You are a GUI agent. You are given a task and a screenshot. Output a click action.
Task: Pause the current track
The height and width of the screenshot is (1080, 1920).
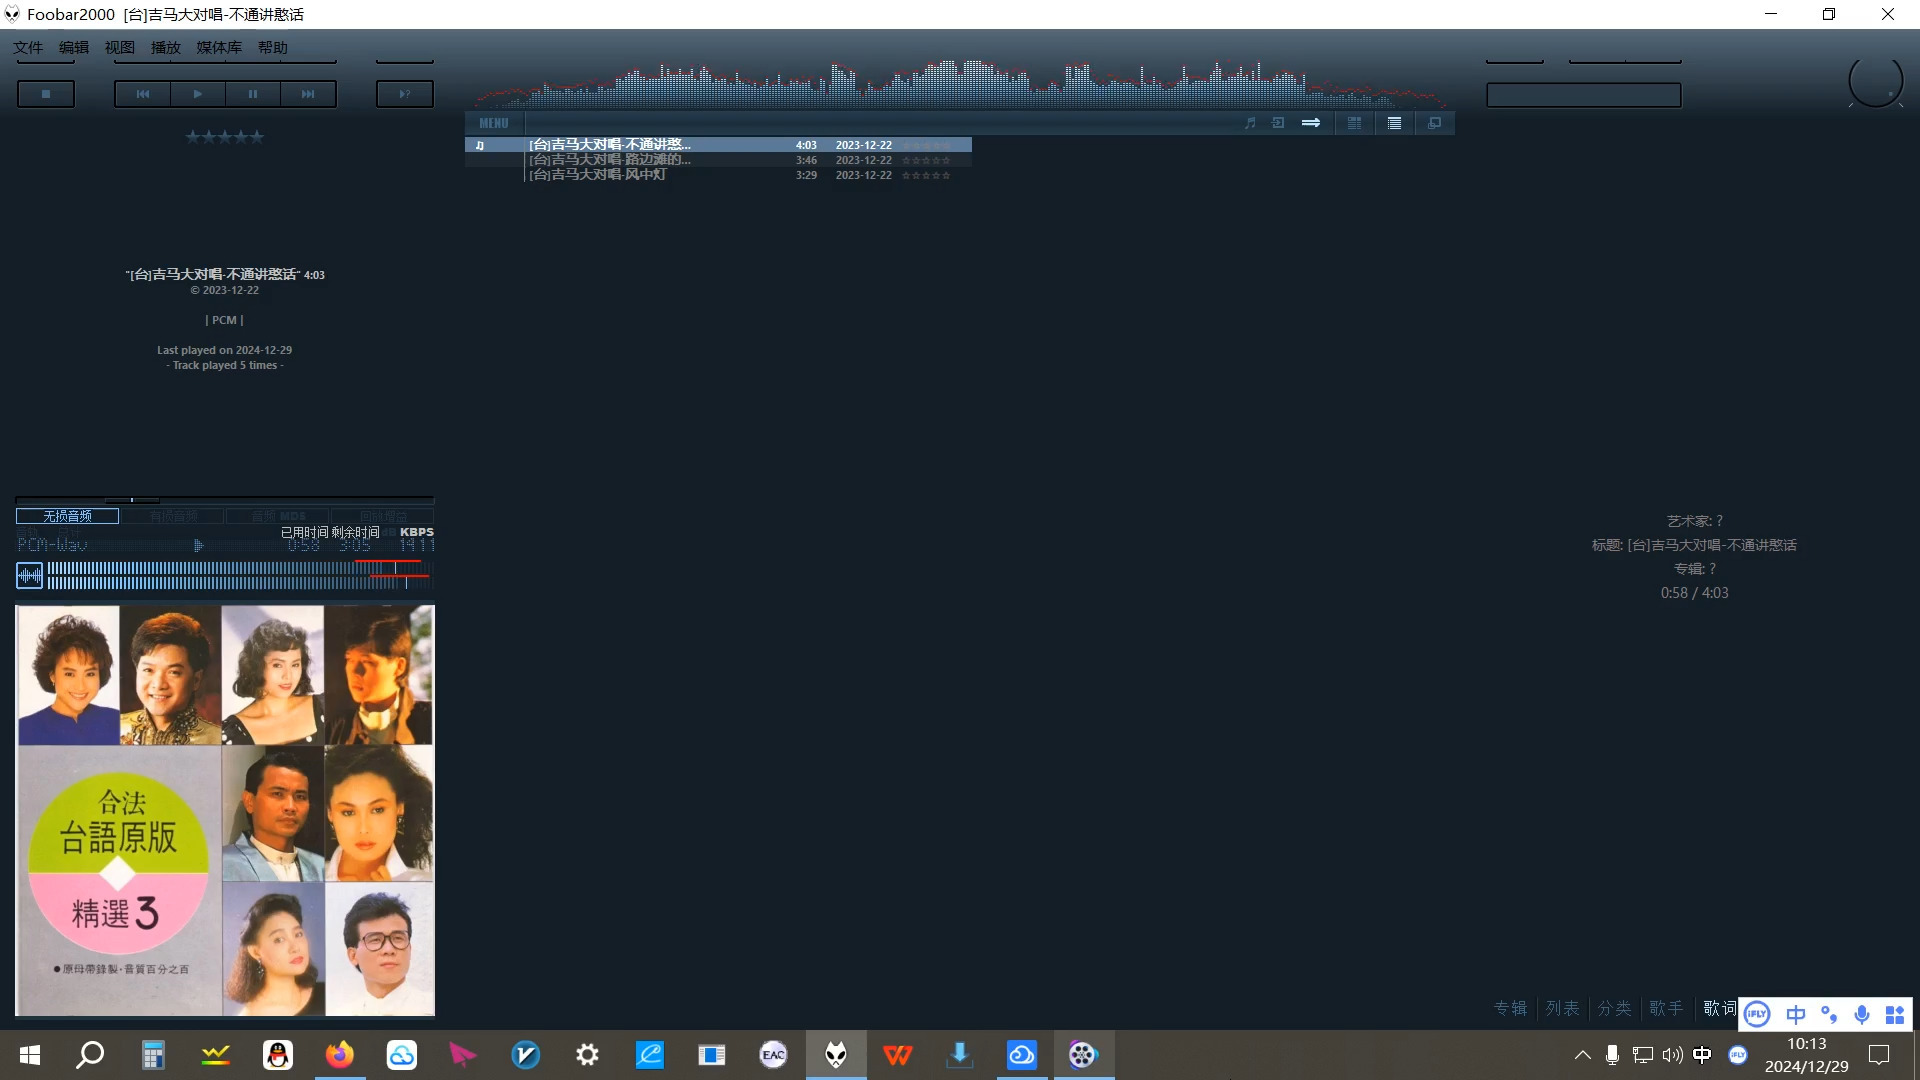(253, 94)
